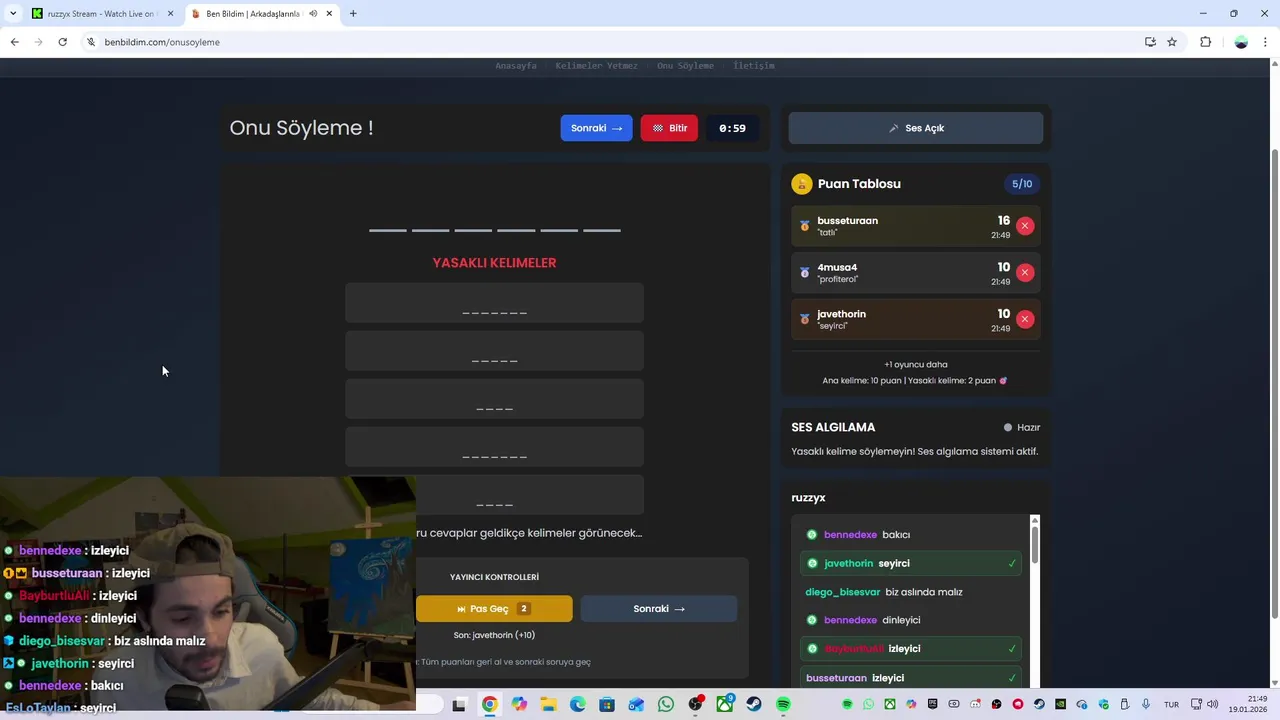Screen dimensions: 1280x720
Task: Open Microsoft Store from the taskbar
Action: point(607,705)
